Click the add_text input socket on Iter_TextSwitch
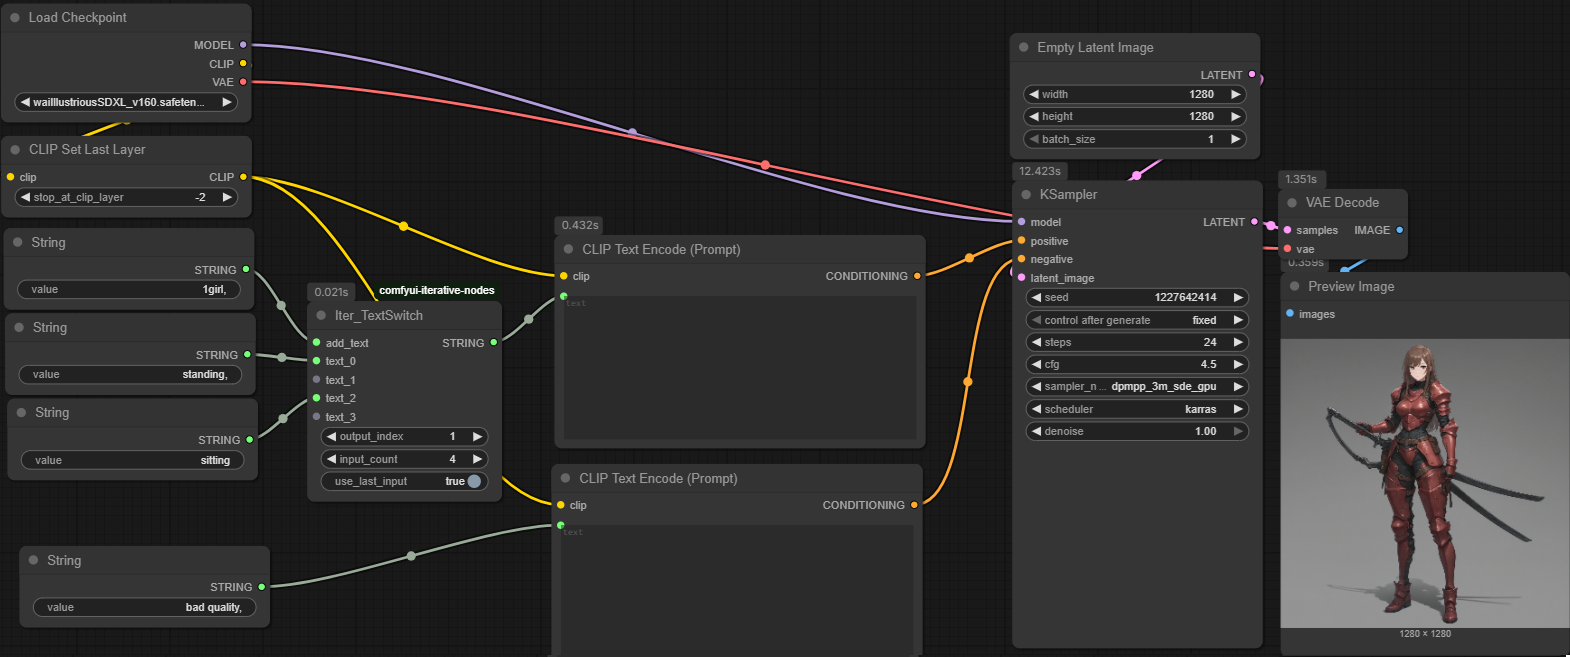This screenshot has width=1570, height=657. coord(317,343)
